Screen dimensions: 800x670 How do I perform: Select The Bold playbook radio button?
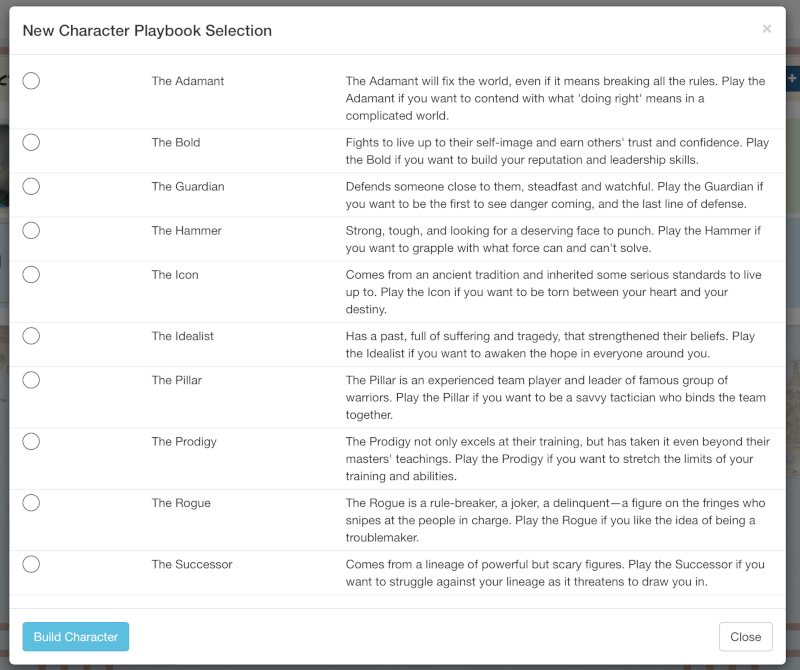coord(30,142)
